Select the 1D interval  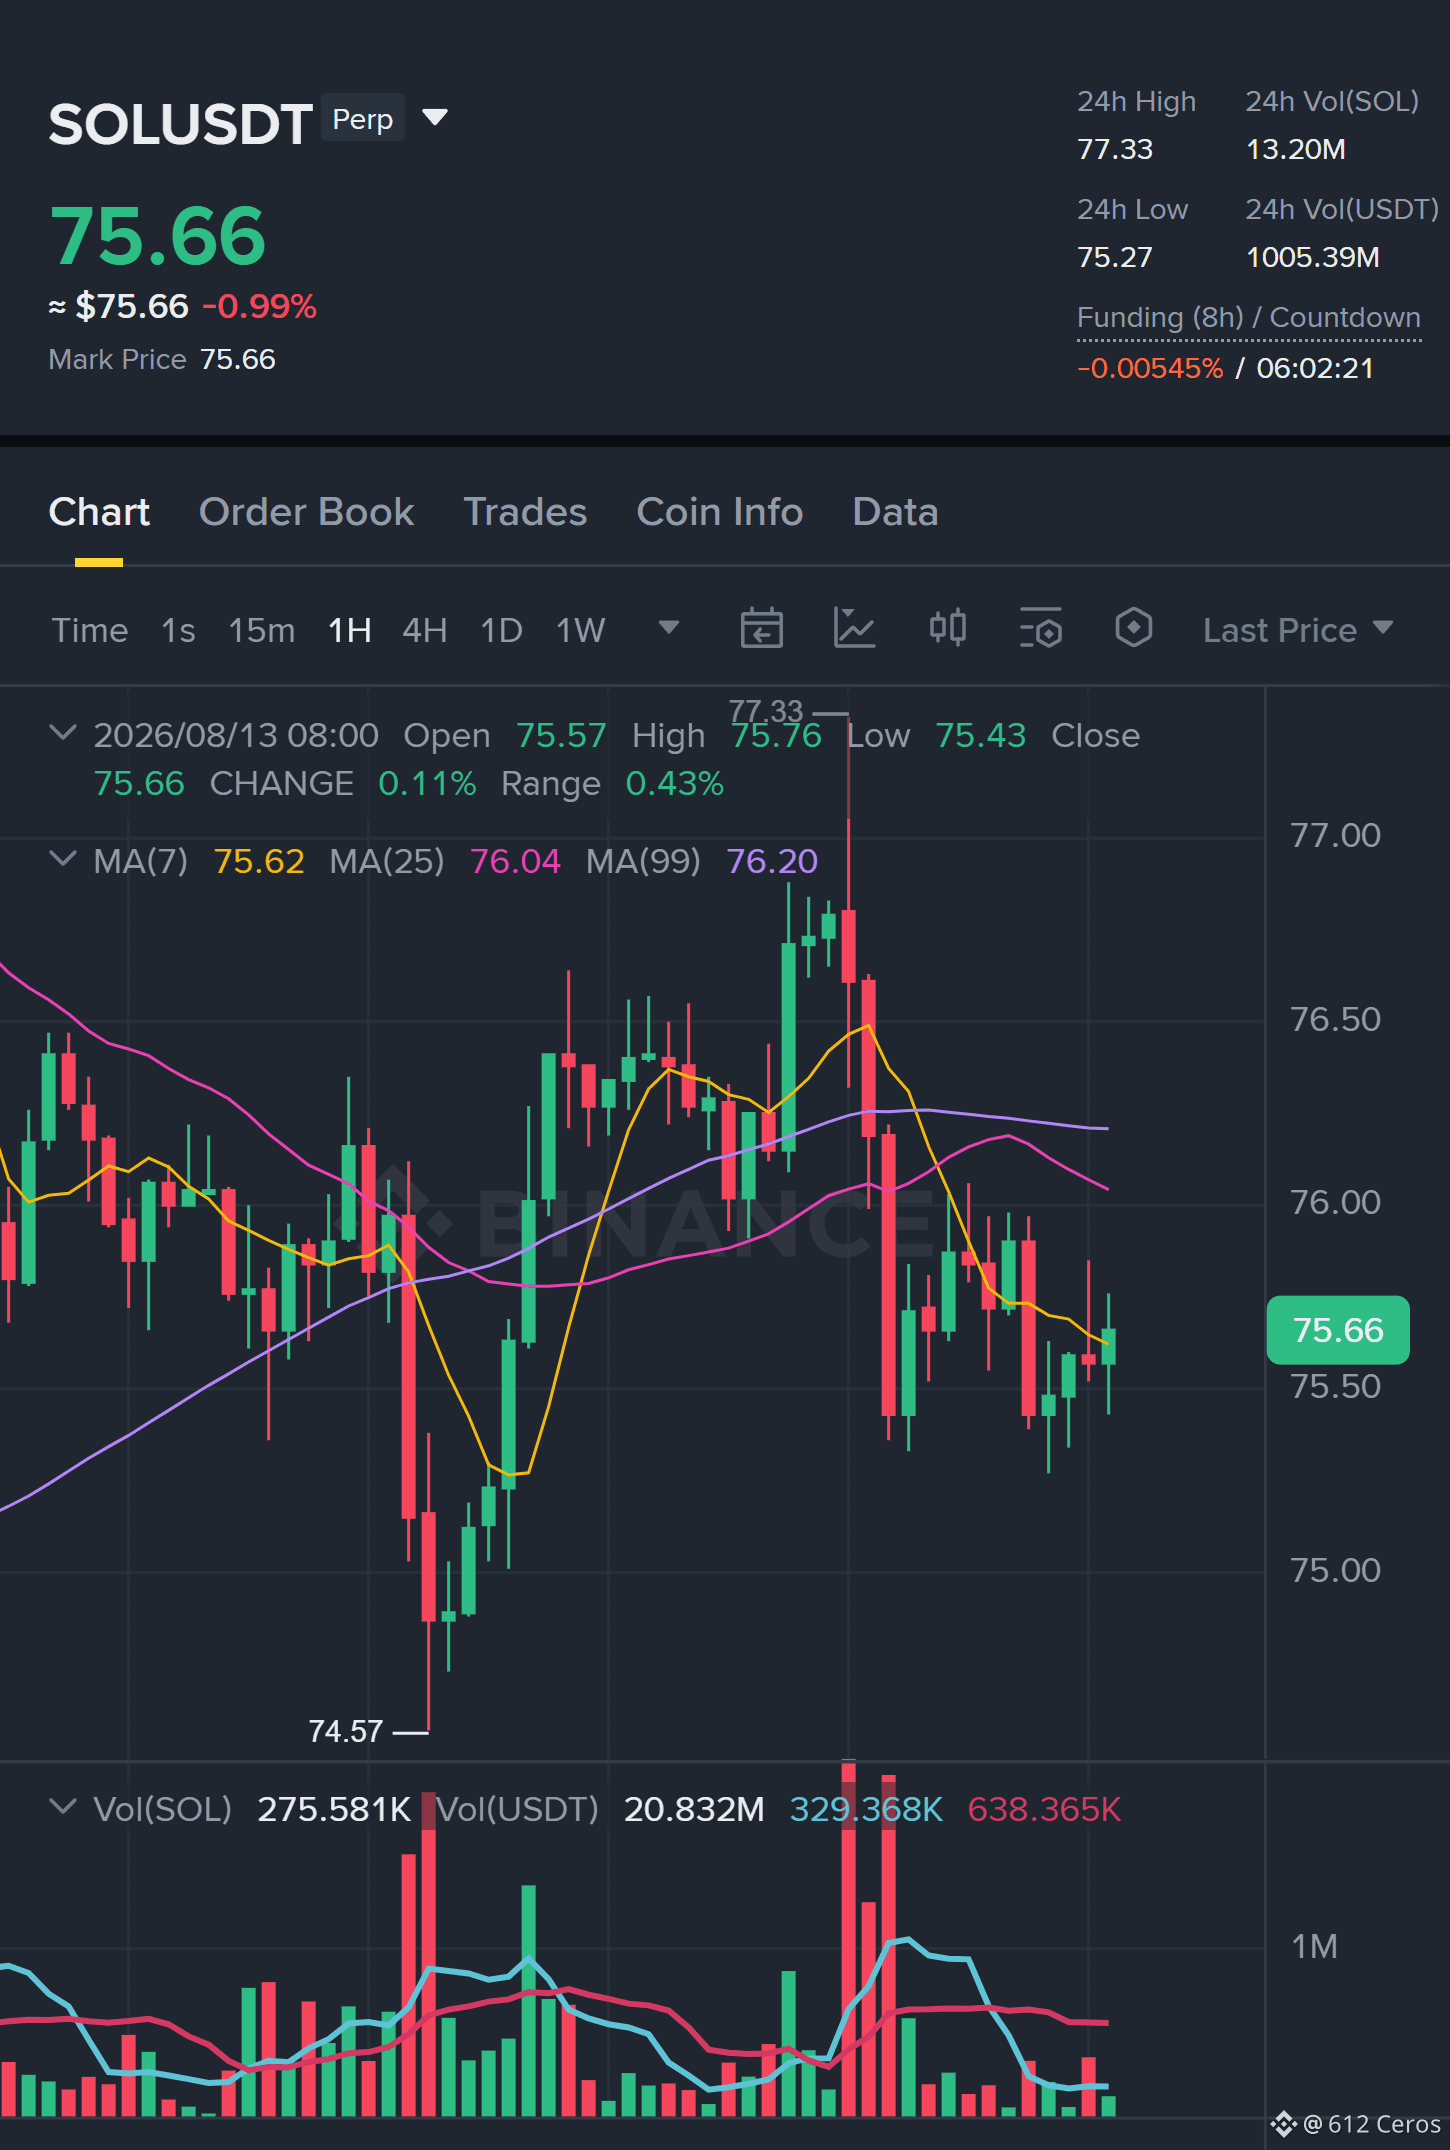click(x=502, y=630)
